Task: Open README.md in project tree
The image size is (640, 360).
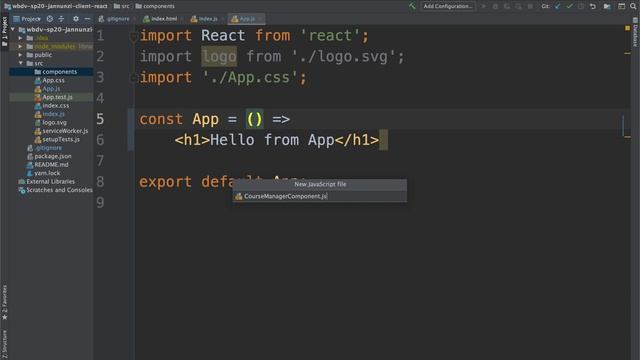Action: click(x=47, y=164)
